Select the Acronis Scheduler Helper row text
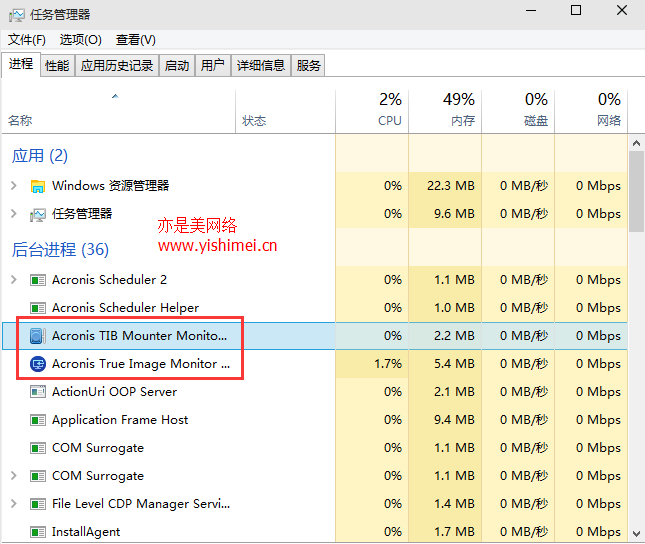The width and height of the screenshot is (645, 544). click(125, 308)
